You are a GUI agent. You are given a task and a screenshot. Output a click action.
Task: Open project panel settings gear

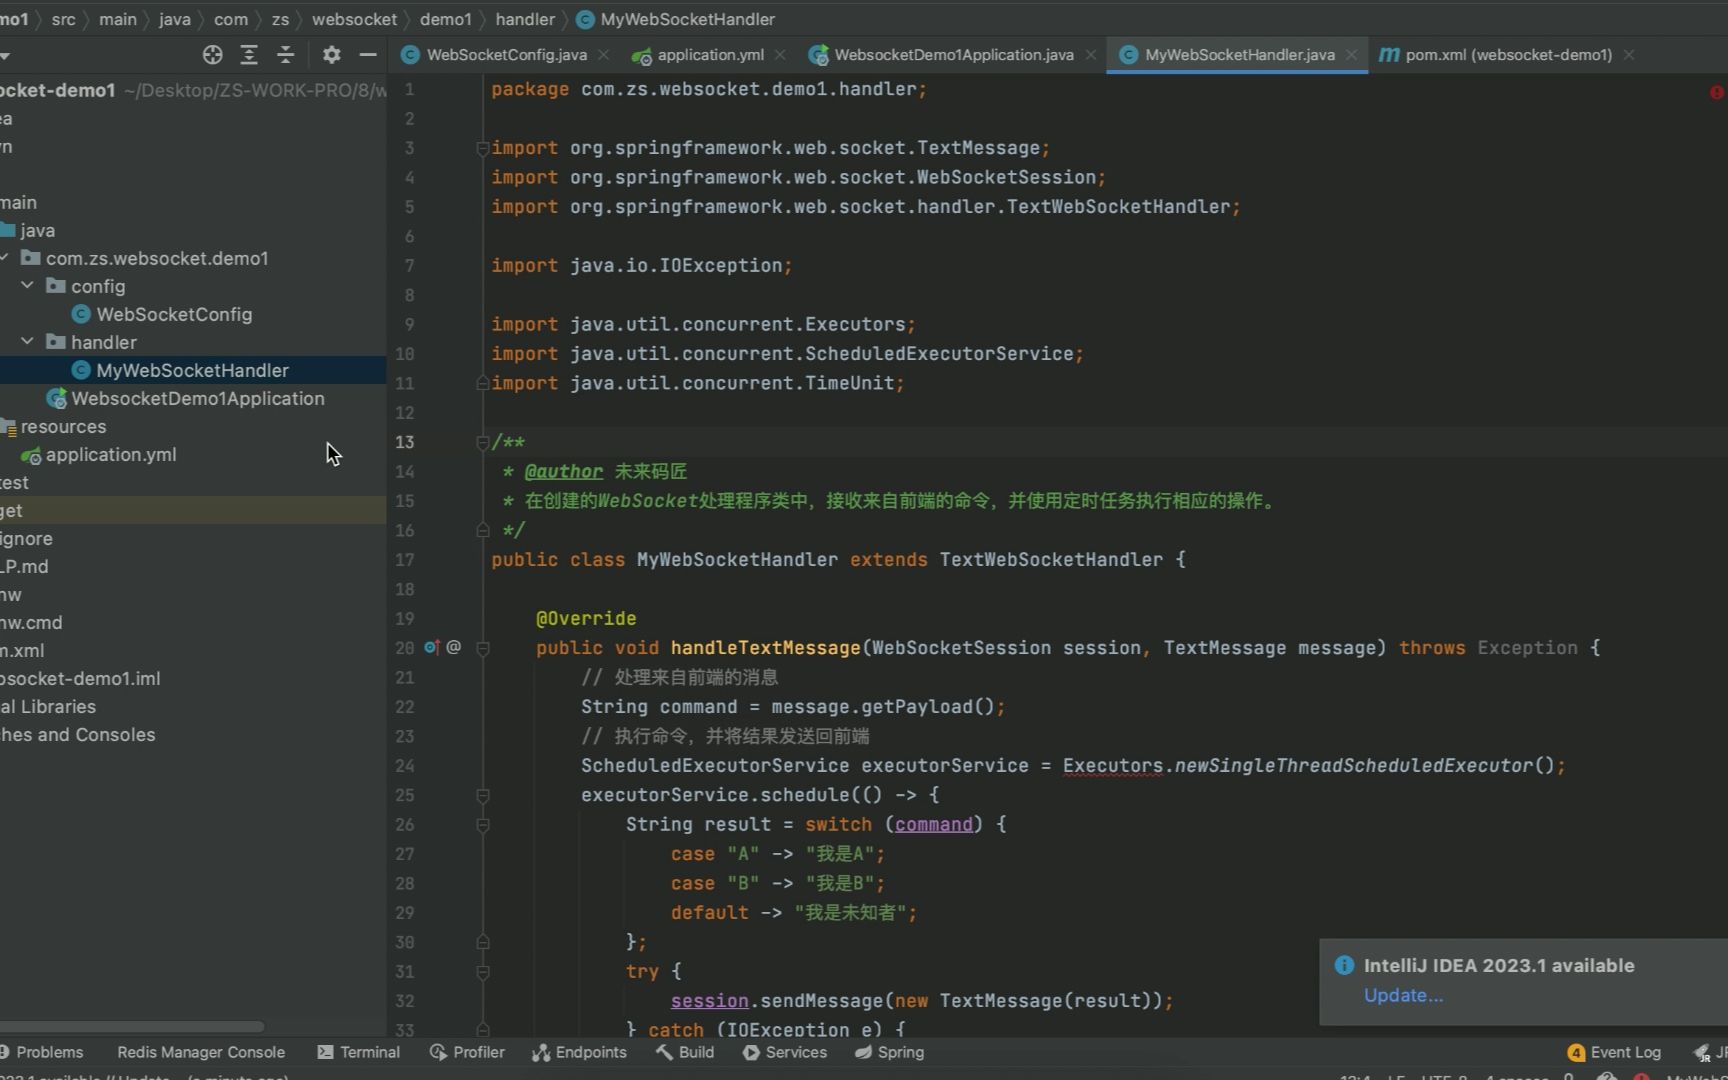[331, 55]
